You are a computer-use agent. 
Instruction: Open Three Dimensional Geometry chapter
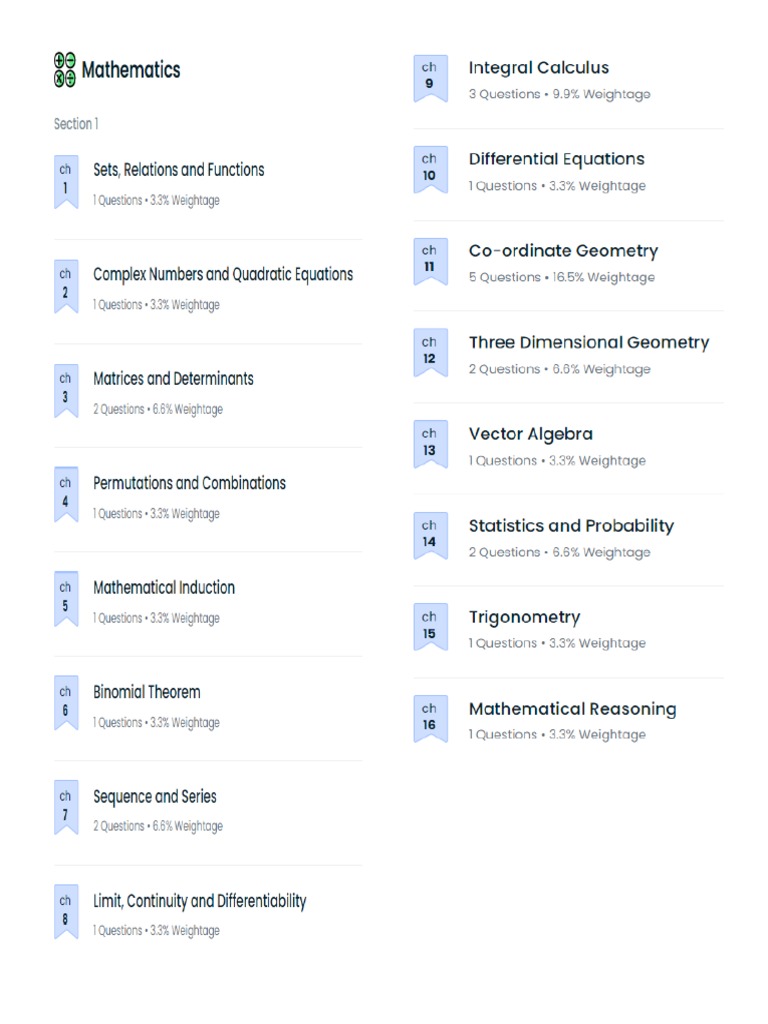(589, 343)
